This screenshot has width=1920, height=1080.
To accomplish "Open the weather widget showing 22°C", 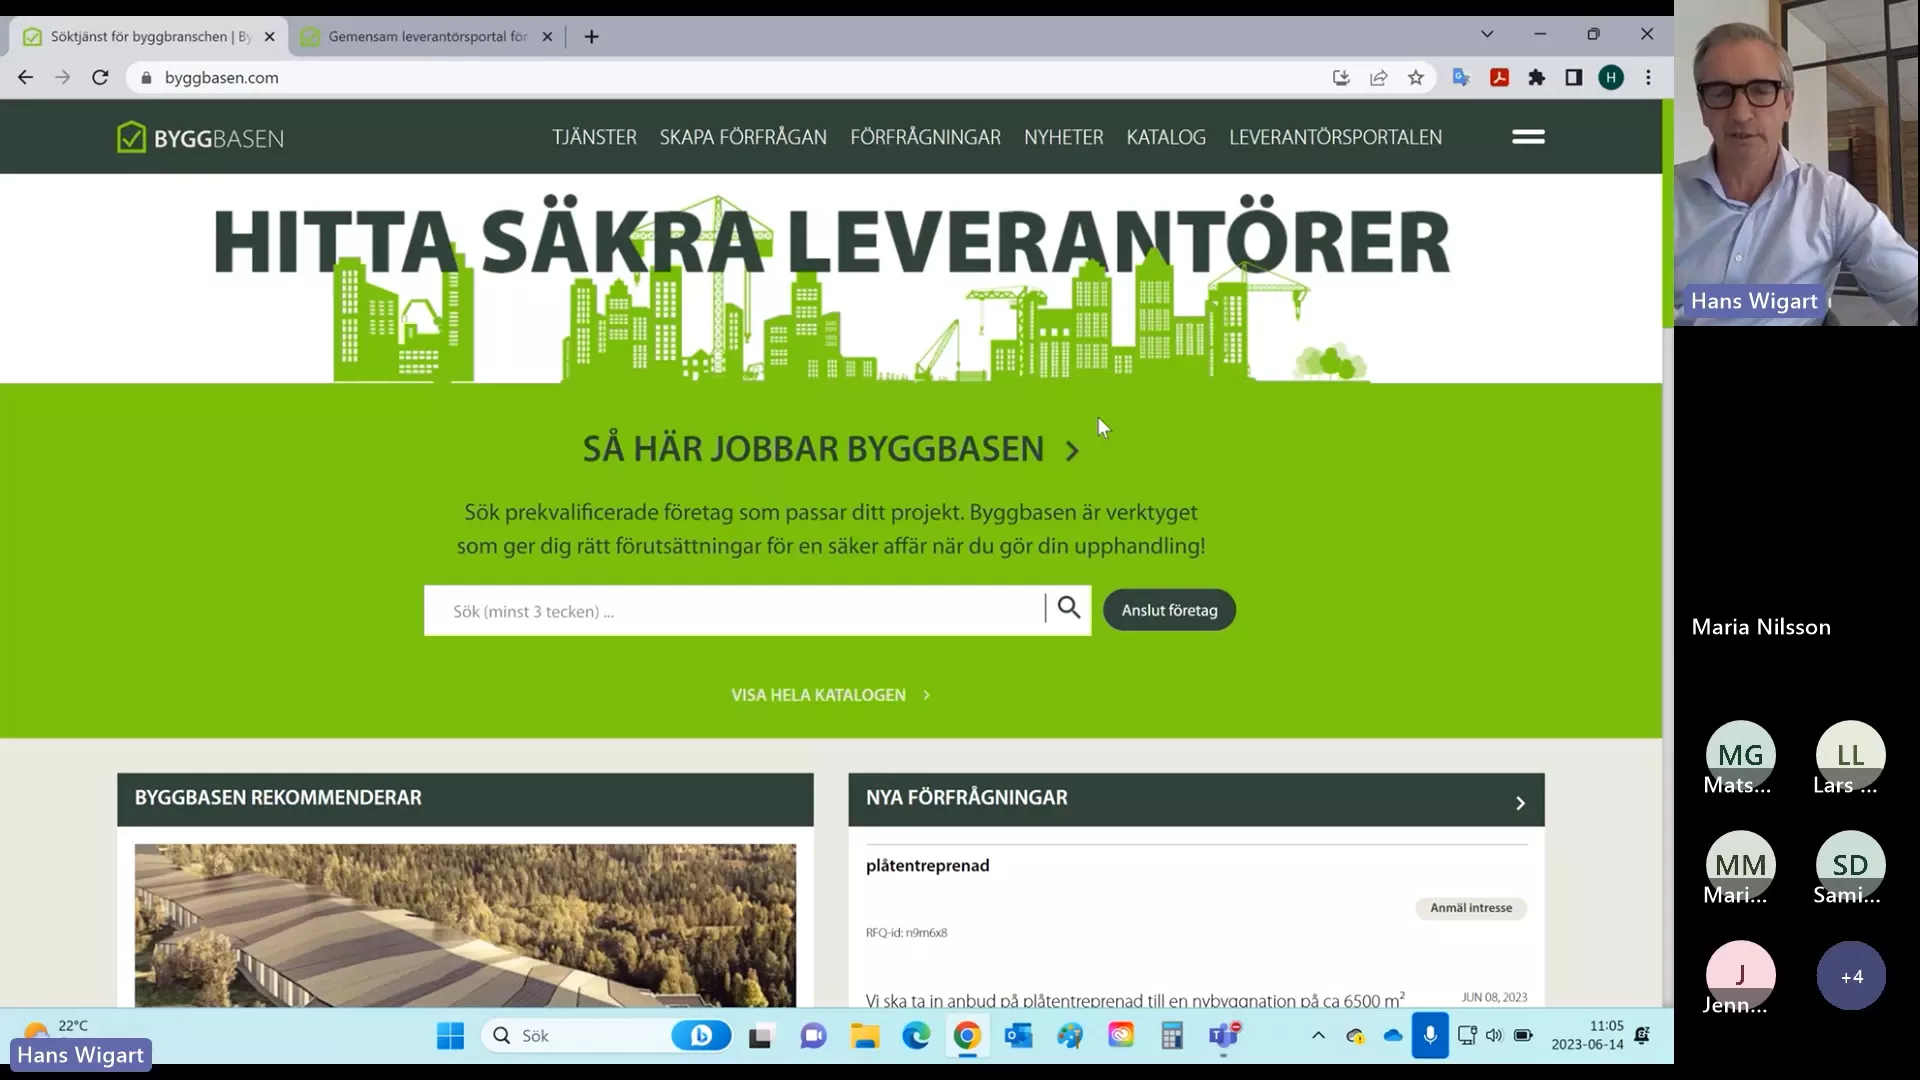I will coord(55,1027).
